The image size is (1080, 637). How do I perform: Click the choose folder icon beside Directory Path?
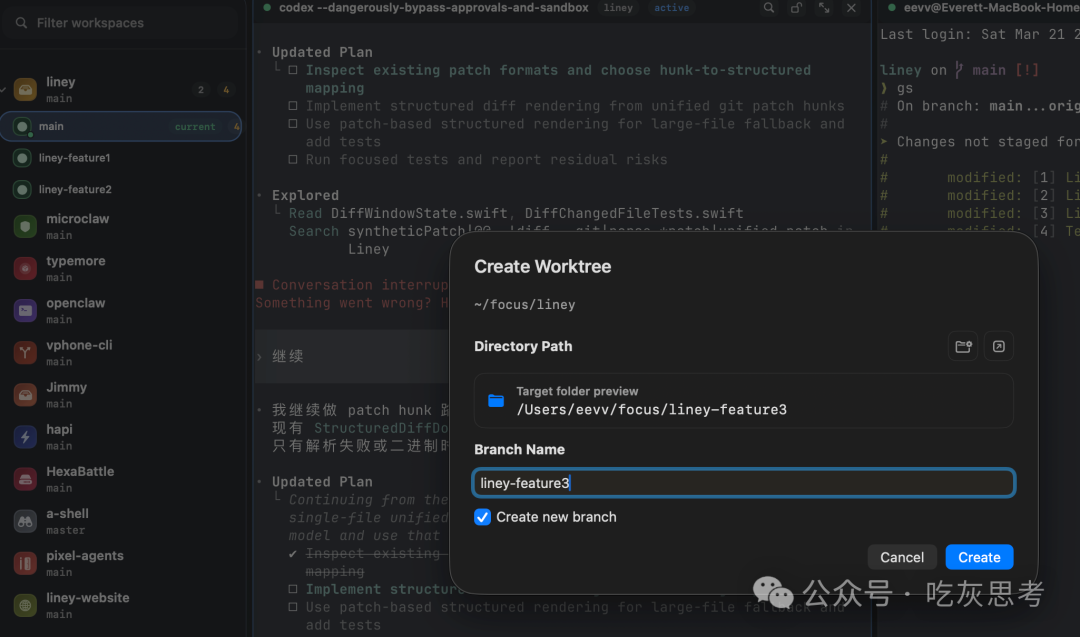click(963, 346)
